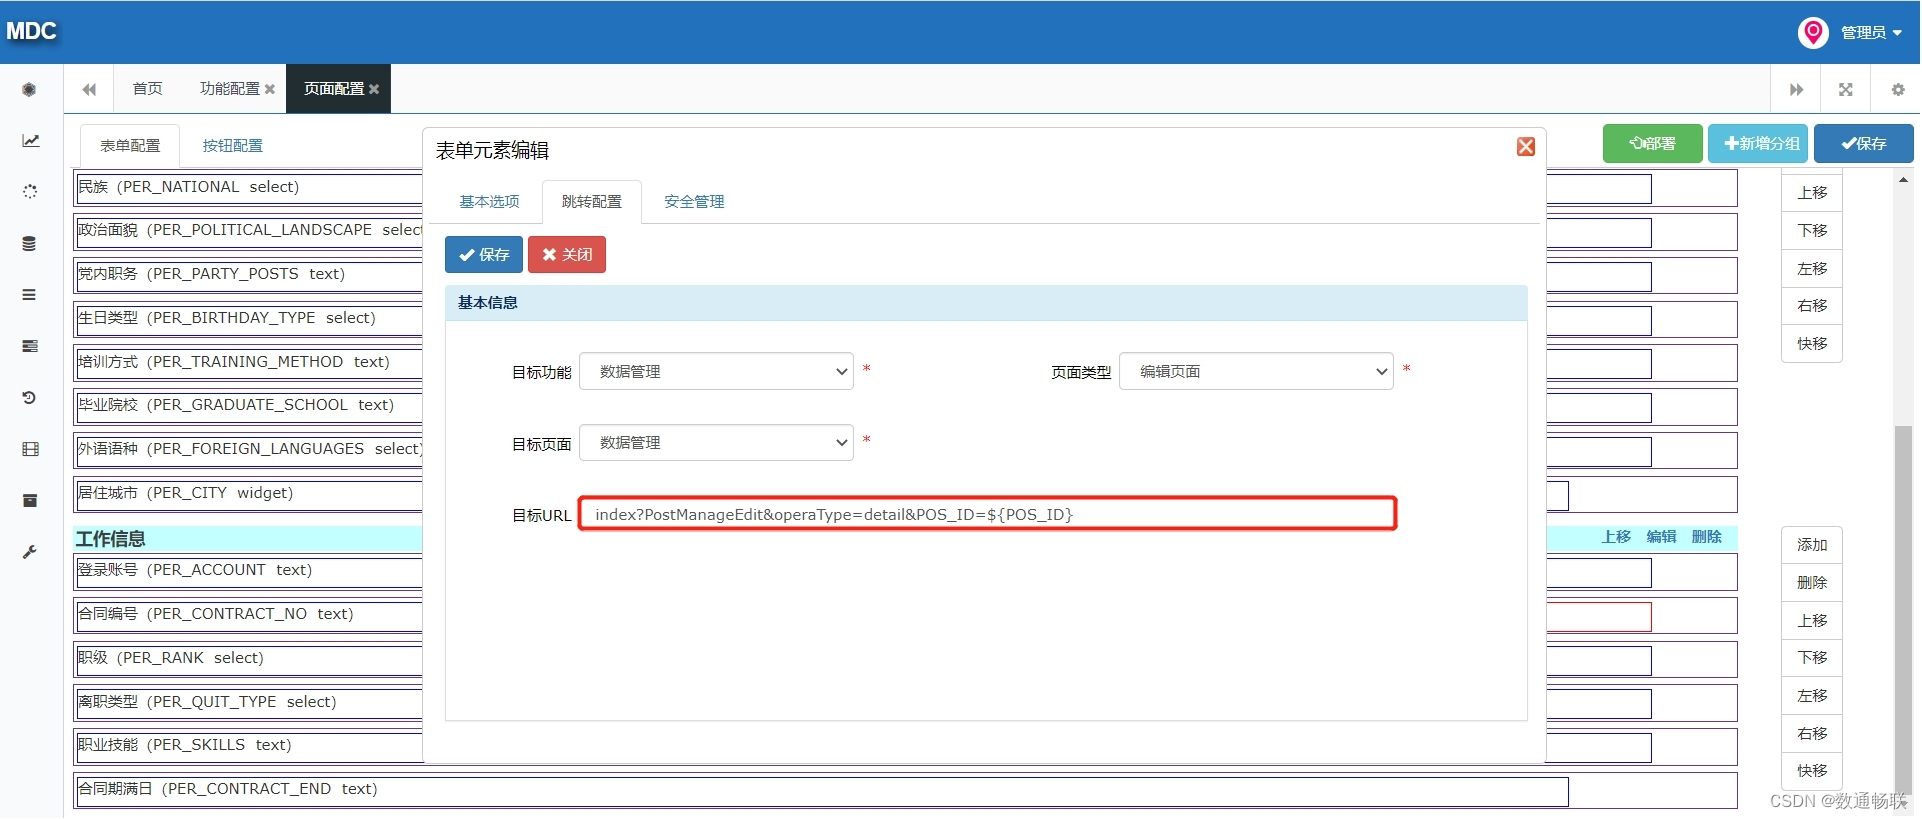Click the 目标URL input field

pos(987,515)
